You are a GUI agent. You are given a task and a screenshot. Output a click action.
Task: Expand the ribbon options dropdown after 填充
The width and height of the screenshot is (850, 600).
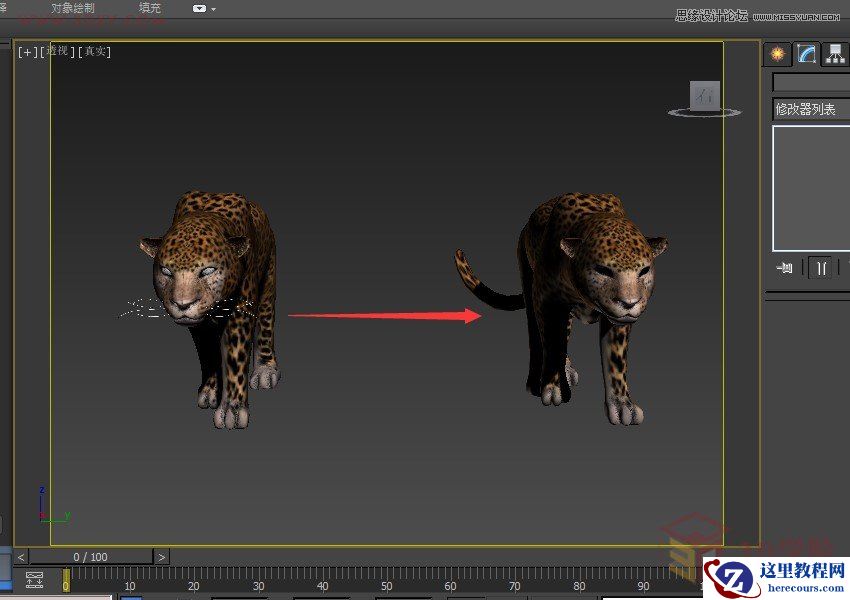(x=204, y=8)
